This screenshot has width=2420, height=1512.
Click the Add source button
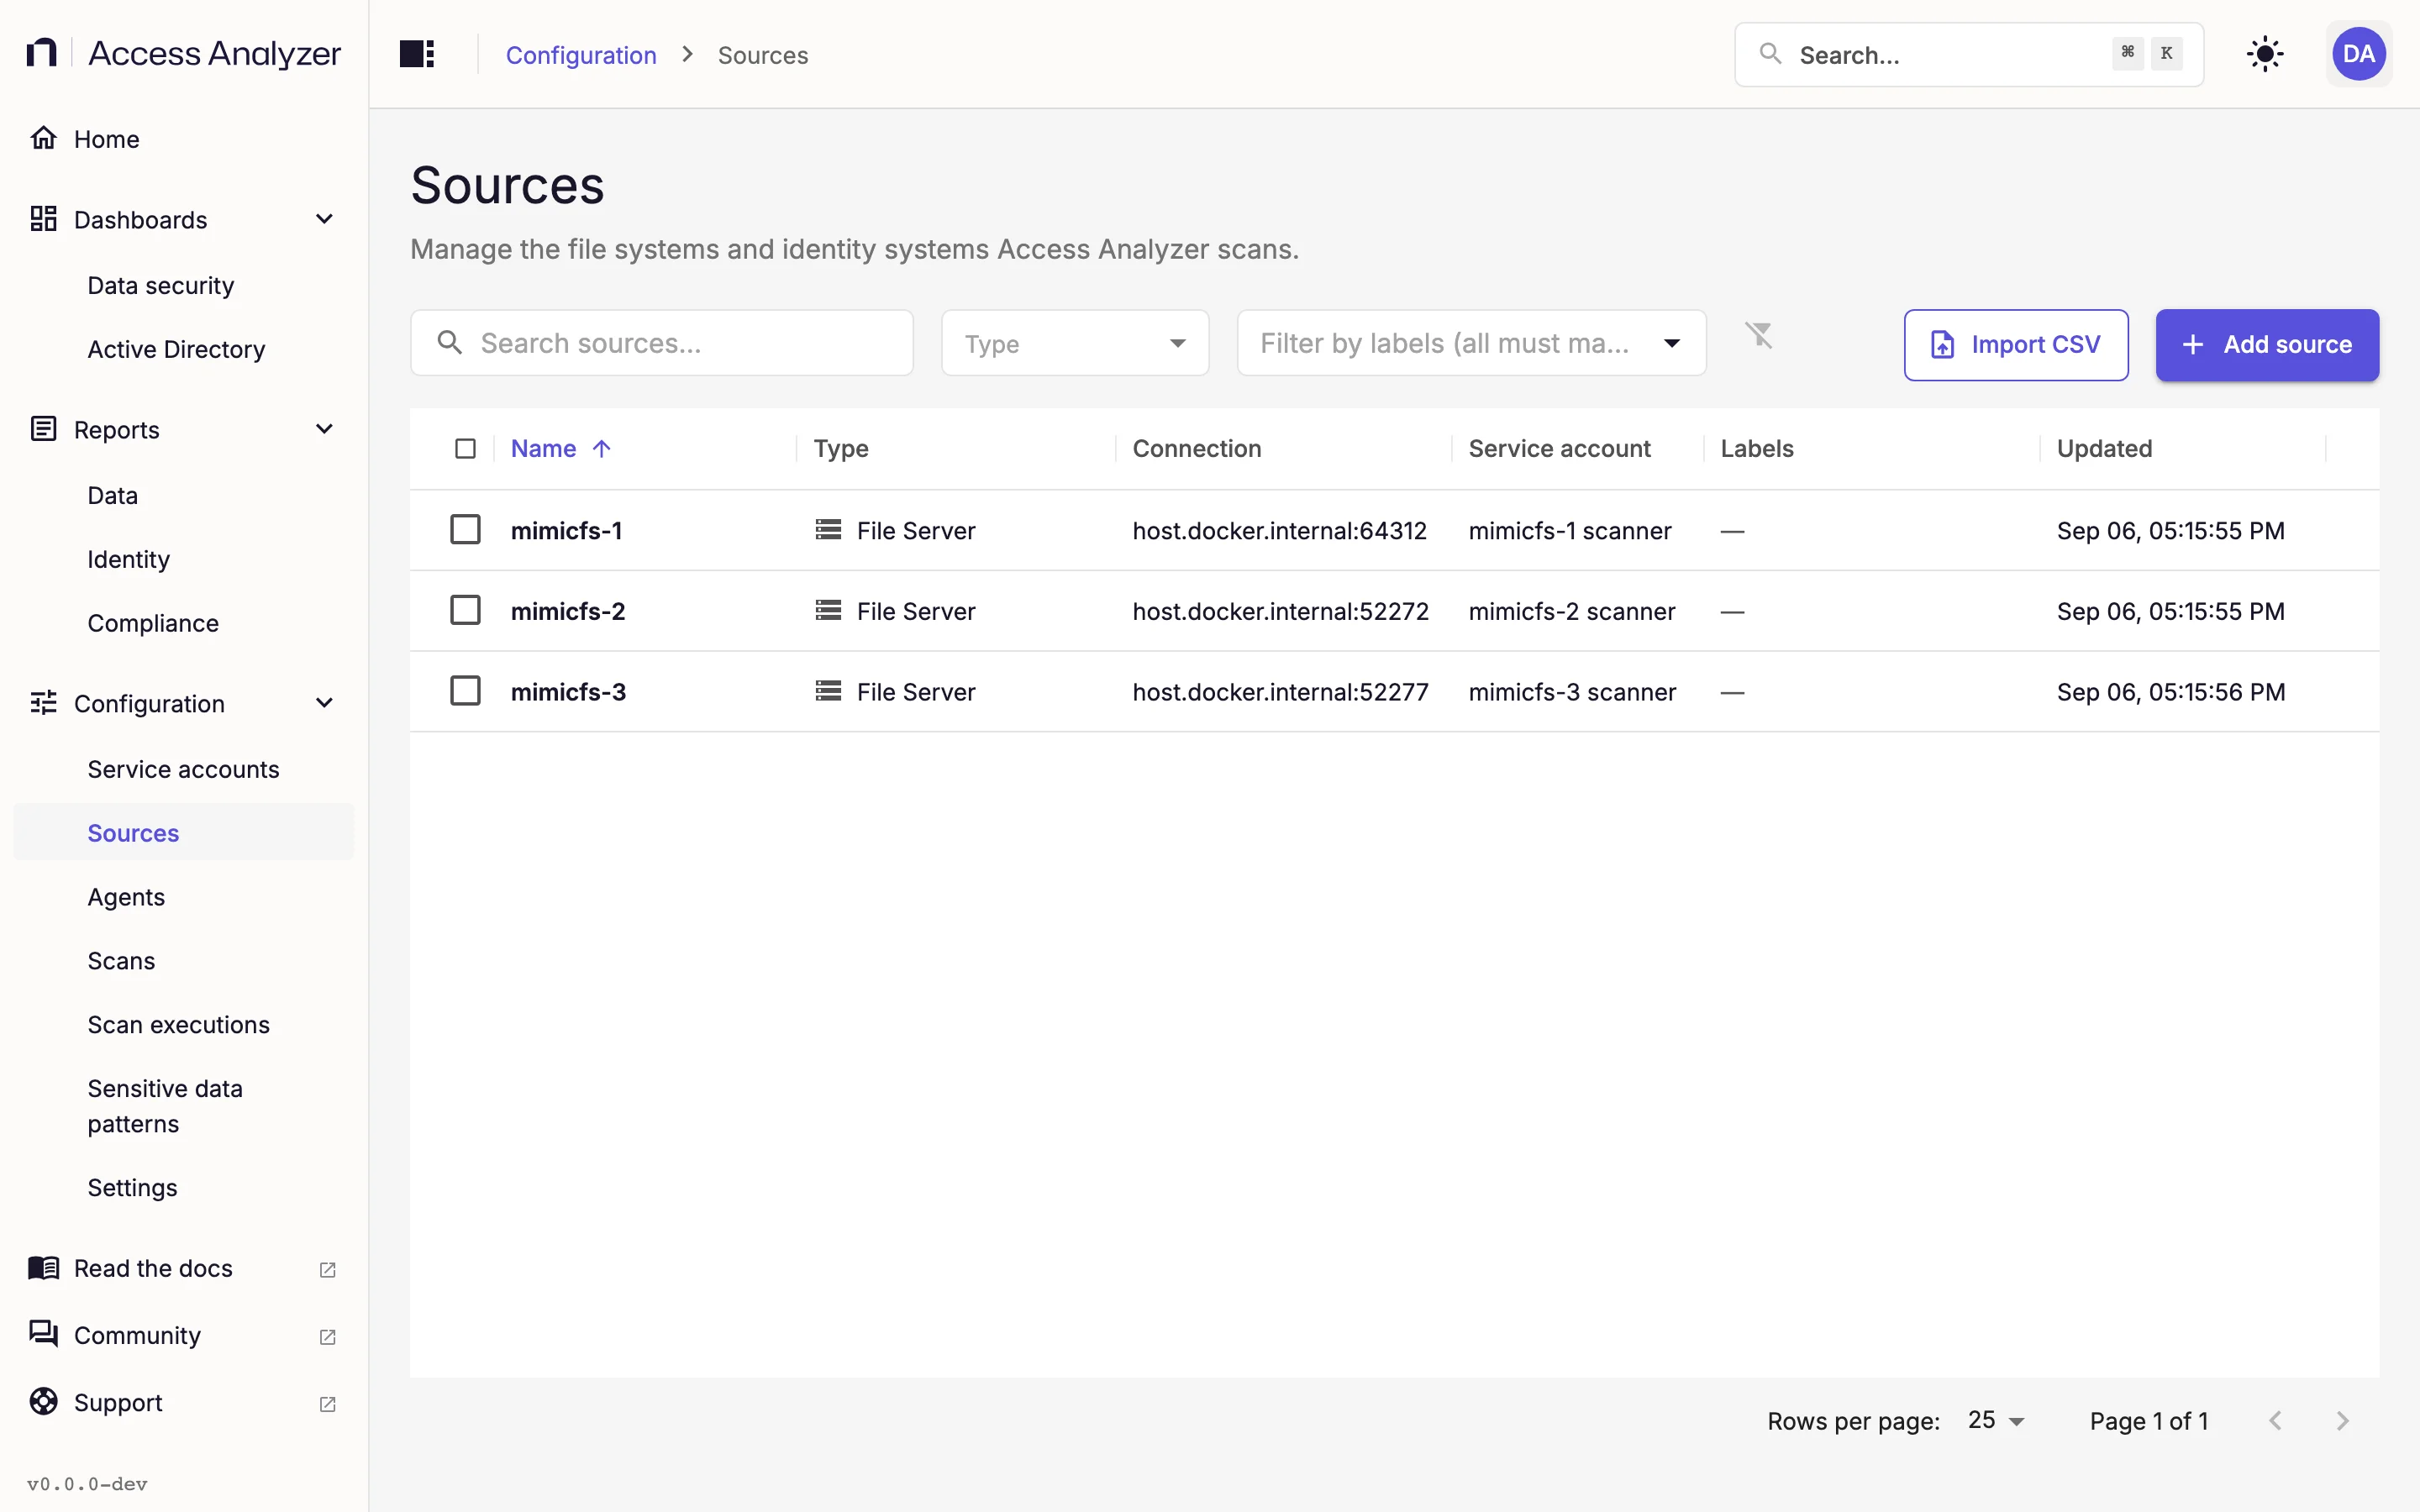tap(2267, 345)
